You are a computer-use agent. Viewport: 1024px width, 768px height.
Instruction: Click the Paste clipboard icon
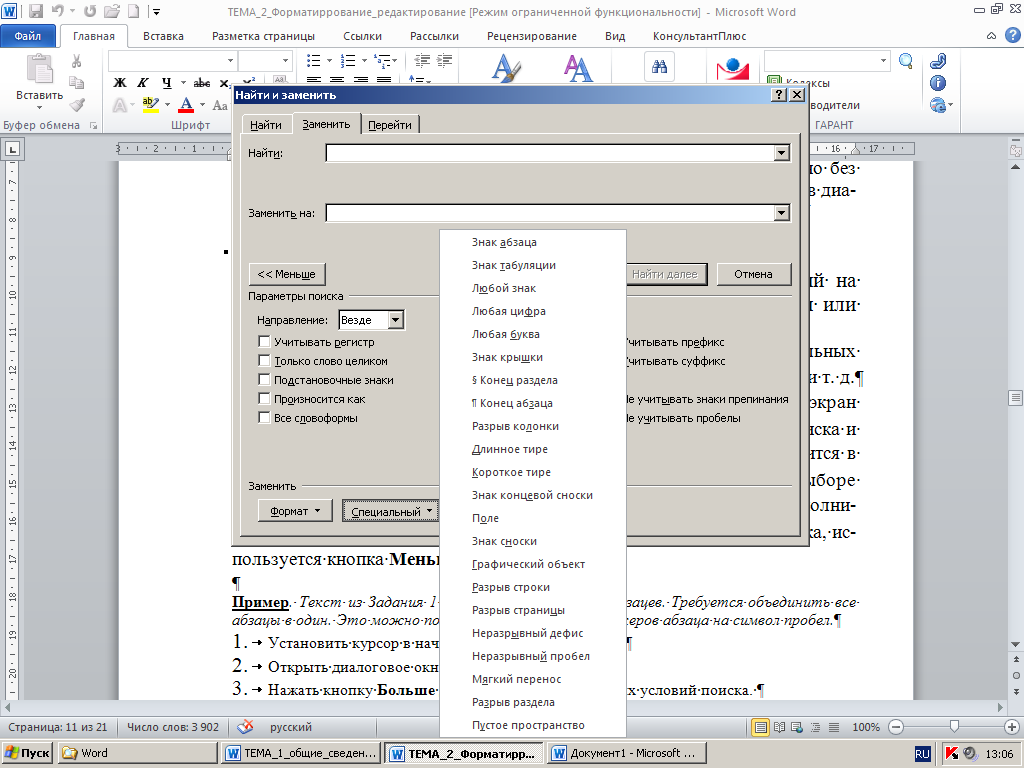[39, 69]
